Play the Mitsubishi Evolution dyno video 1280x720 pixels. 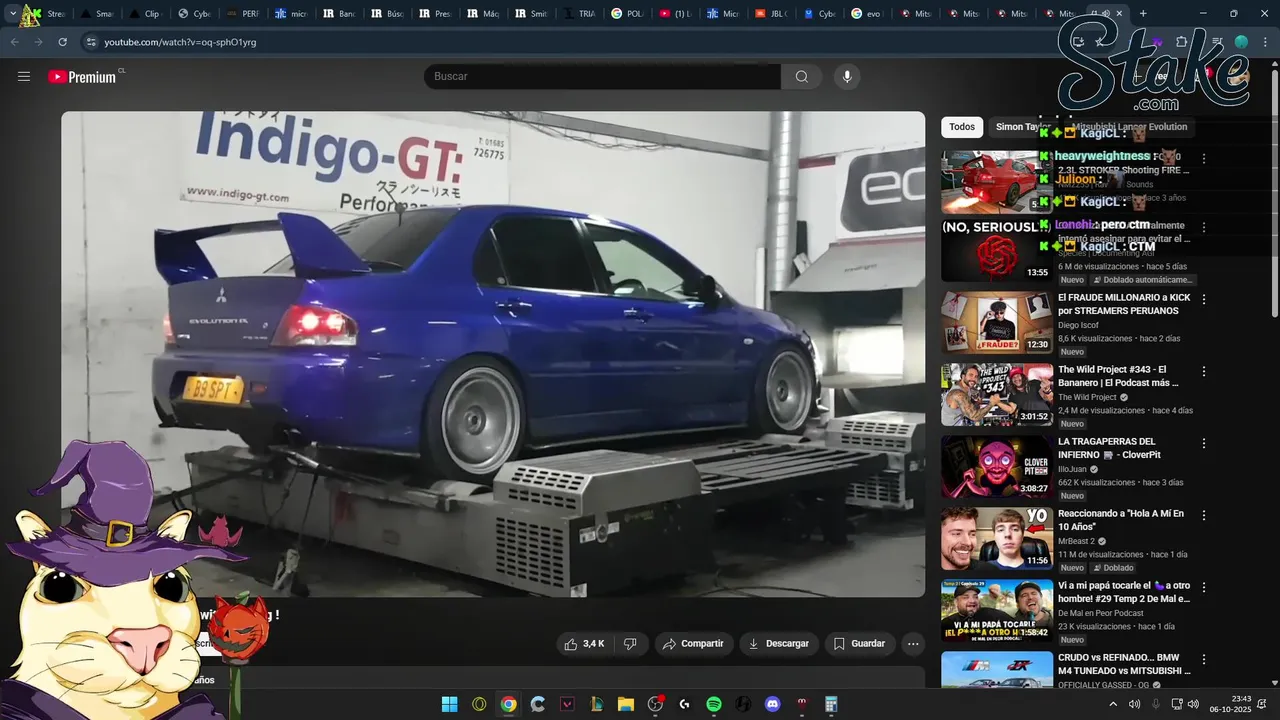pos(493,354)
